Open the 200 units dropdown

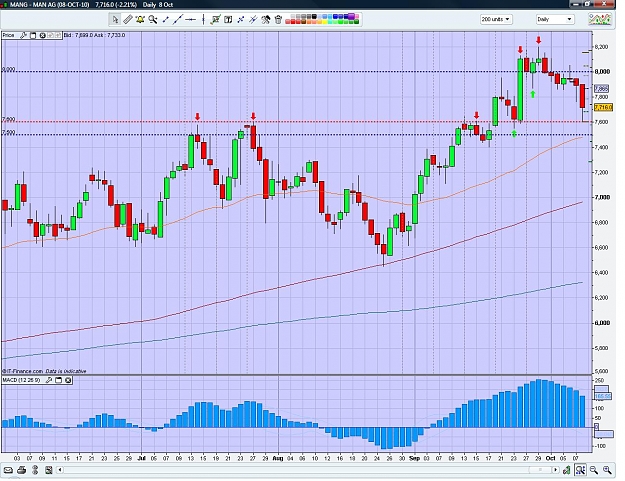[x=496, y=19]
